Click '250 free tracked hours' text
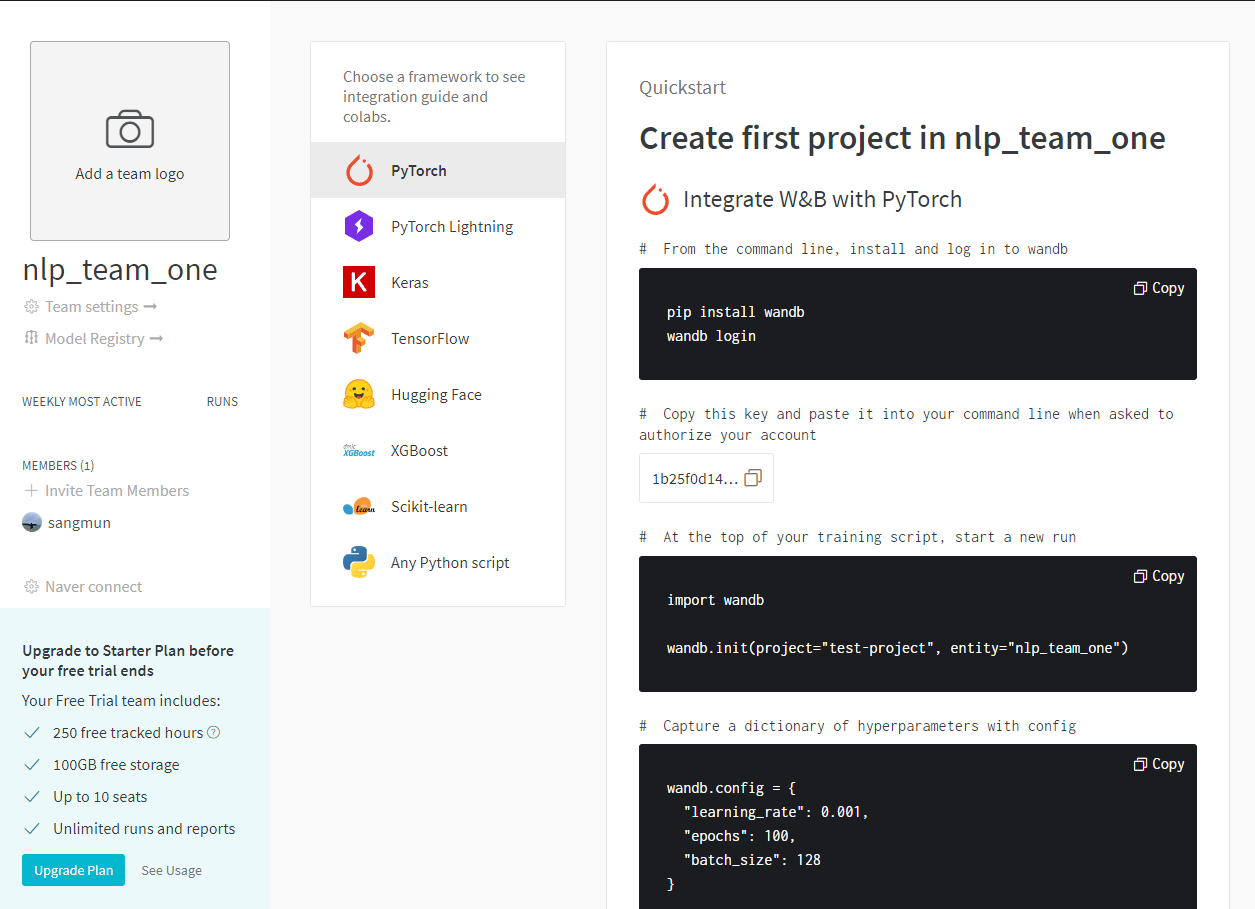The height and width of the screenshot is (909, 1255). pos(128,733)
